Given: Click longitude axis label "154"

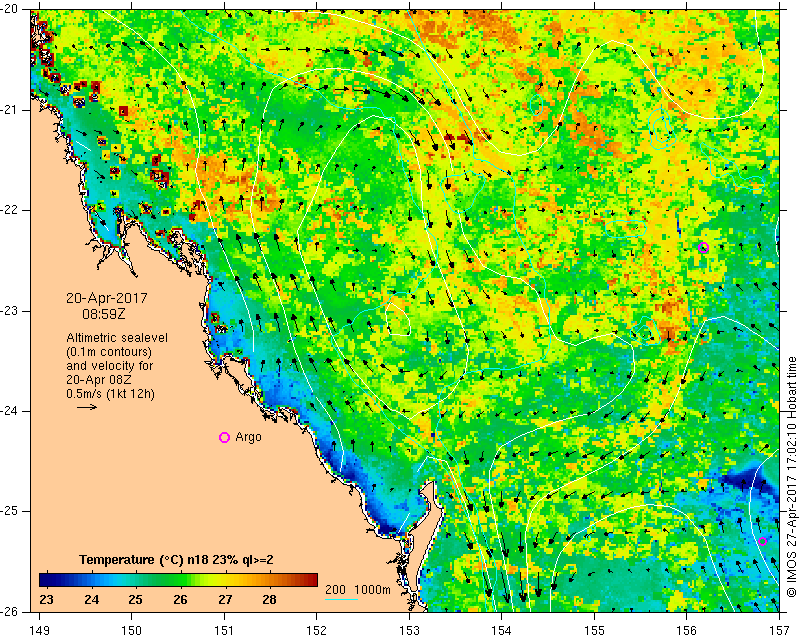Looking at the screenshot, I should pyautogui.click(x=502, y=631).
